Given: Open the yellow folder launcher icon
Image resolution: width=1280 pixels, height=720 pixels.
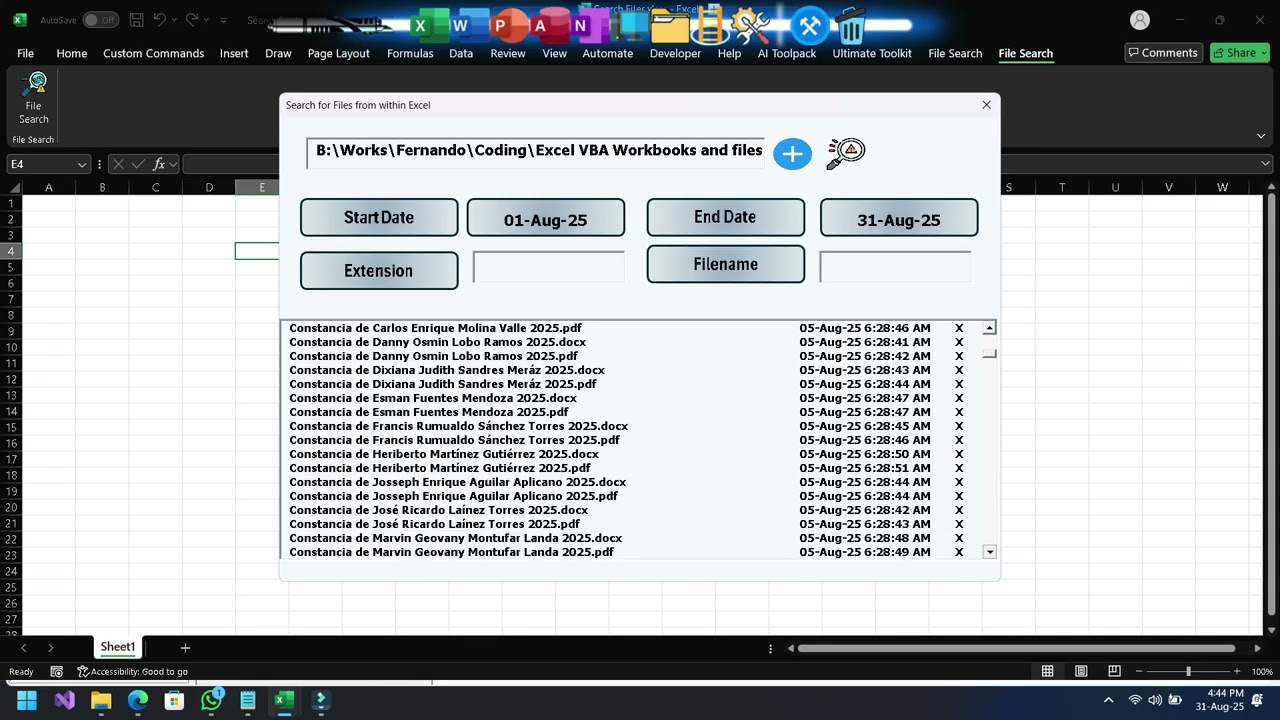Looking at the screenshot, I should pyautogui.click(x=670, y=27).
